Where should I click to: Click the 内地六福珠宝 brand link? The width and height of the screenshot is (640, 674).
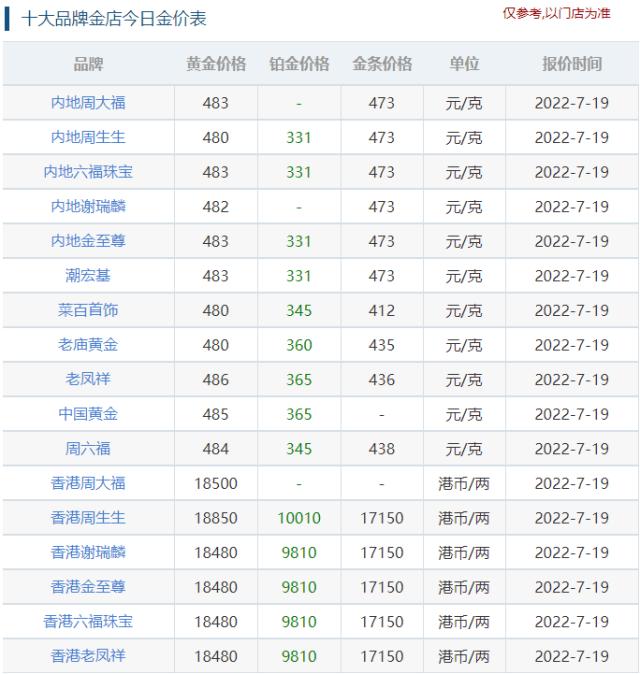(x=88, y=172)
